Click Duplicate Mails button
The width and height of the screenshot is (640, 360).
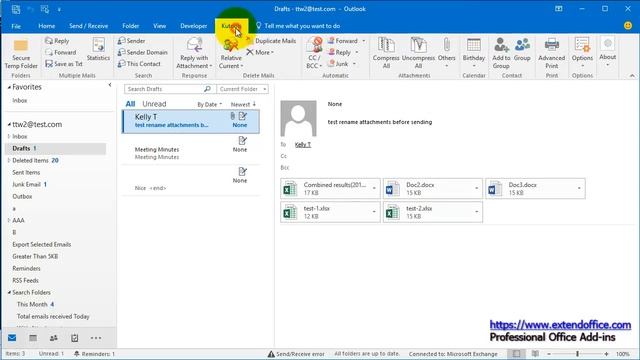[x=271, y=41]
